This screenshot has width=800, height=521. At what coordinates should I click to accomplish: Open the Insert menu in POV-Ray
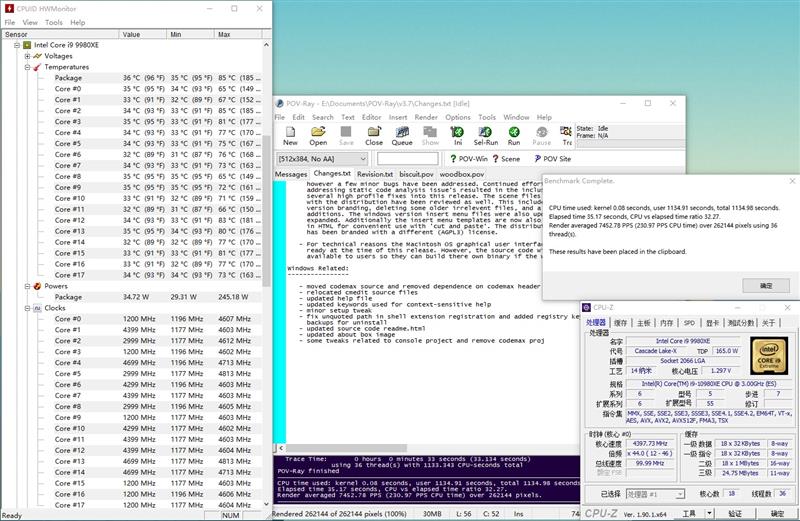point(397,117)
